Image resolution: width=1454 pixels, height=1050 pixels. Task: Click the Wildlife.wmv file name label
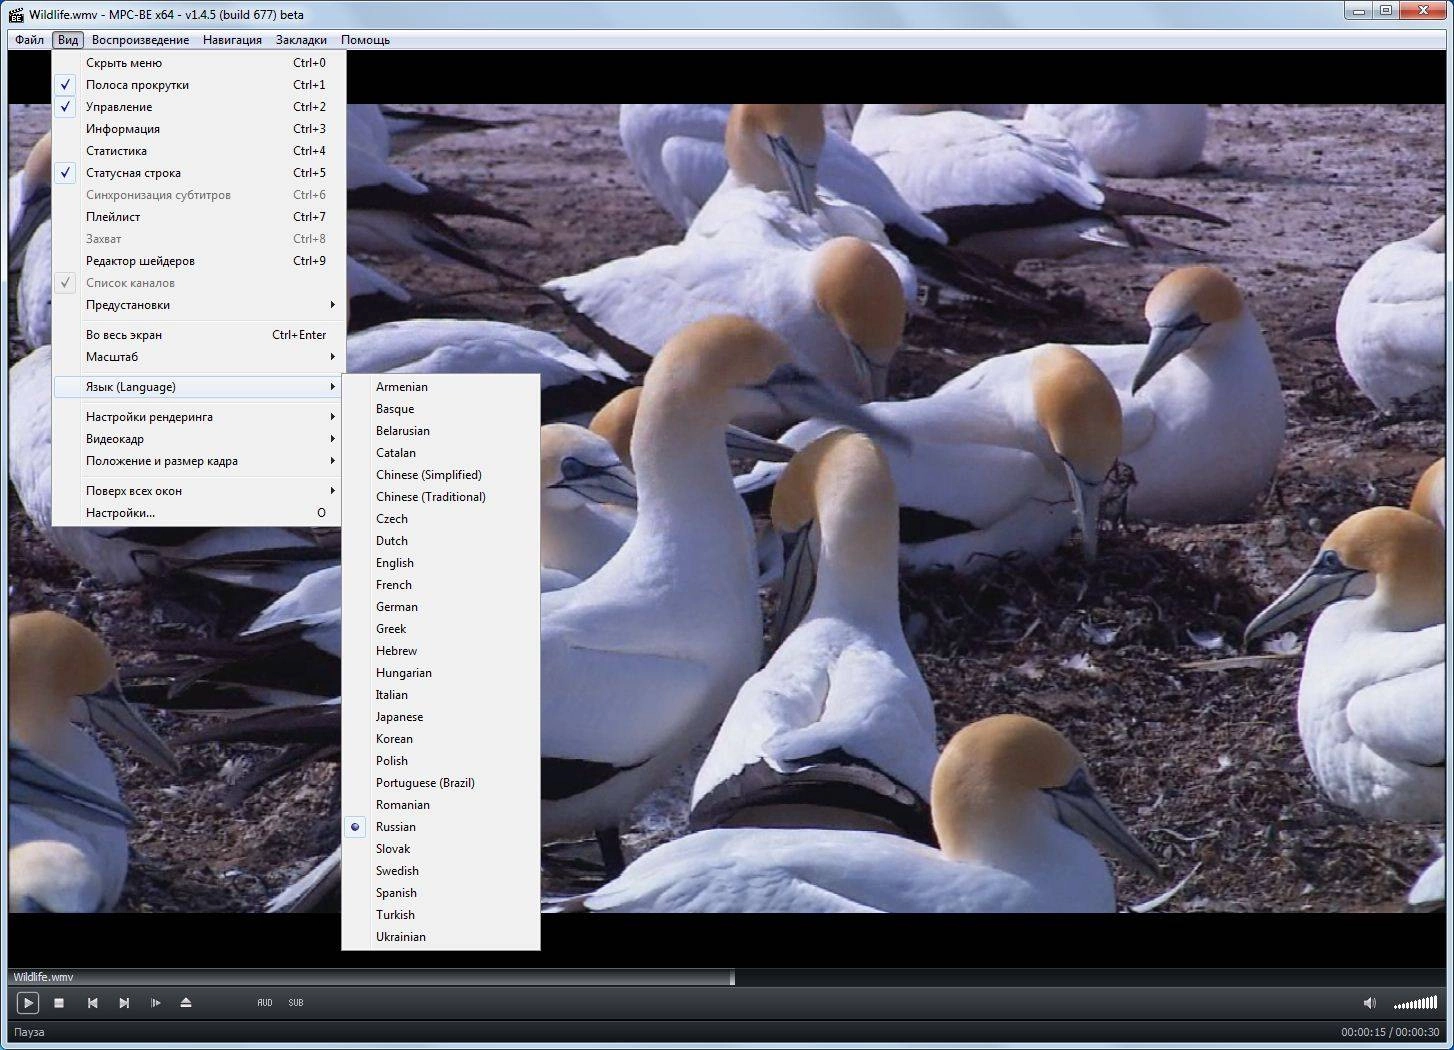tap(43, 977)
